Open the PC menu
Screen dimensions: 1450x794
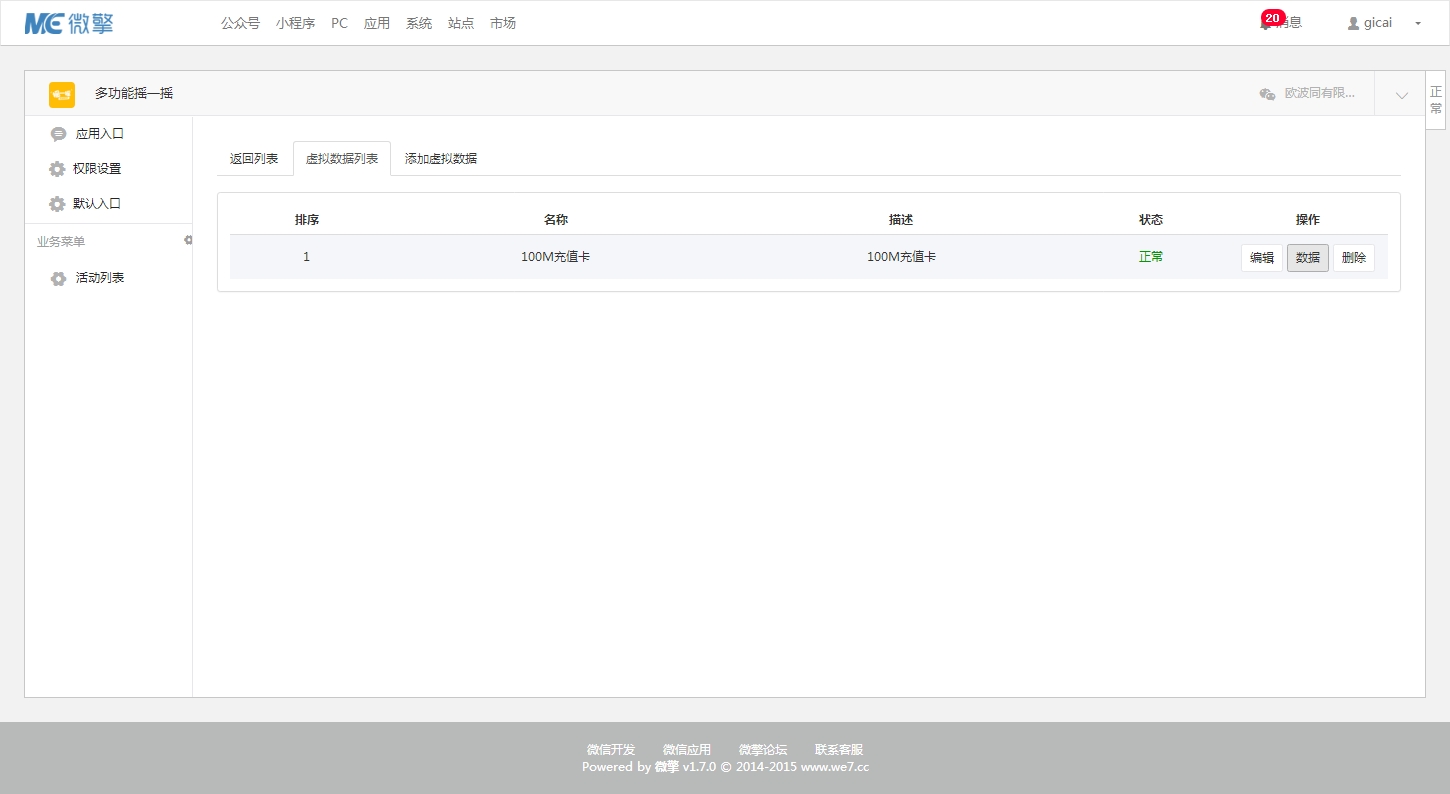[339, 23]
